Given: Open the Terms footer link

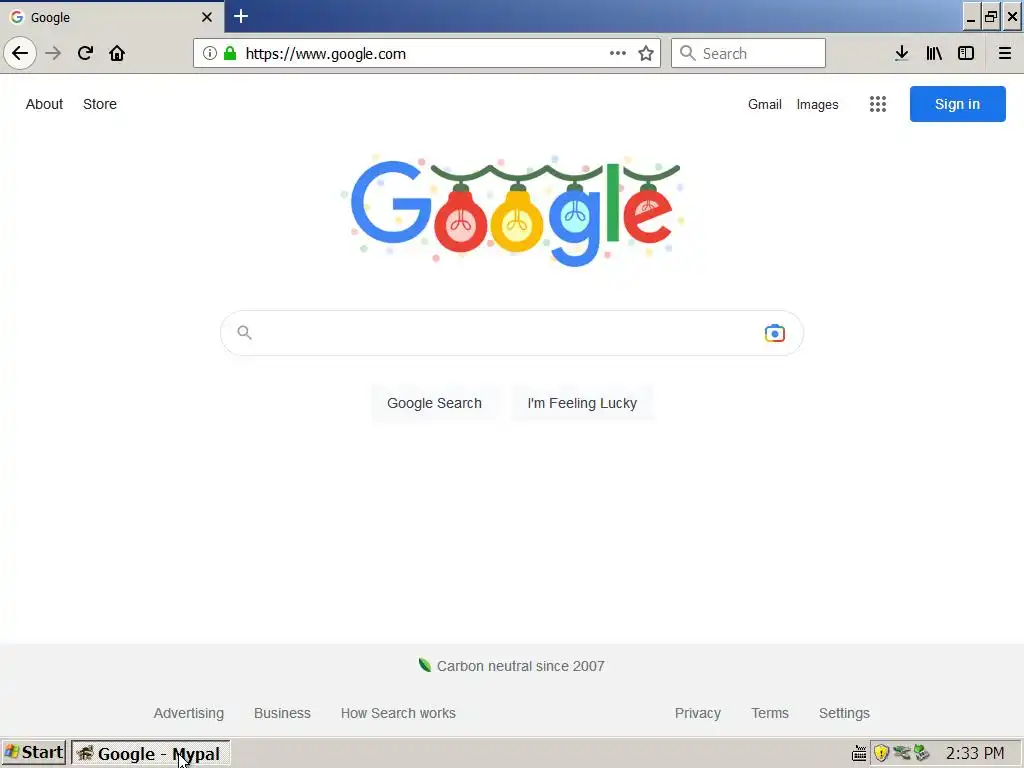Looking at the screenshot, I should pyautogui.click(x=770, y=713).
